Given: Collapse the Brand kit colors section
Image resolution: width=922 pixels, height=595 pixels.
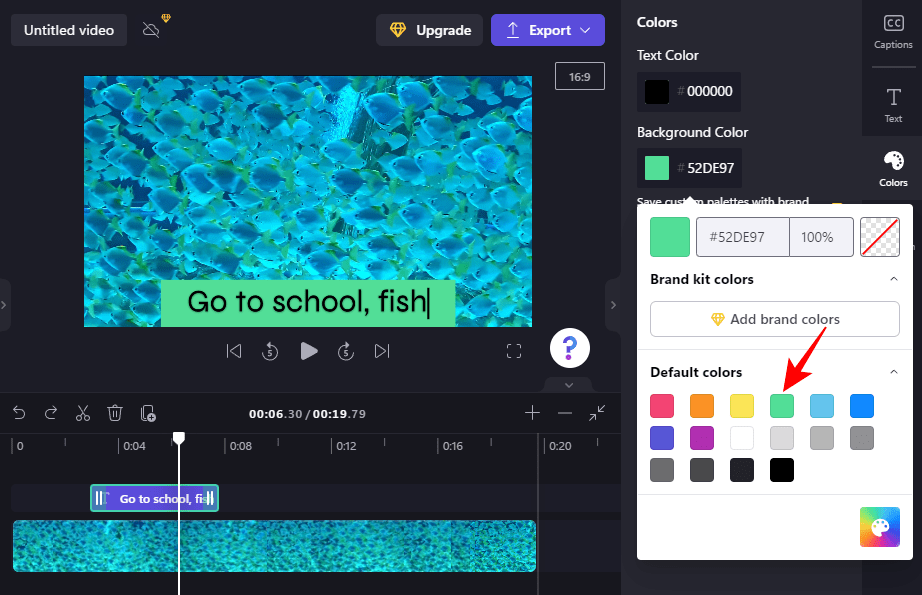Looking at the screenshot, I should point(894,279).
